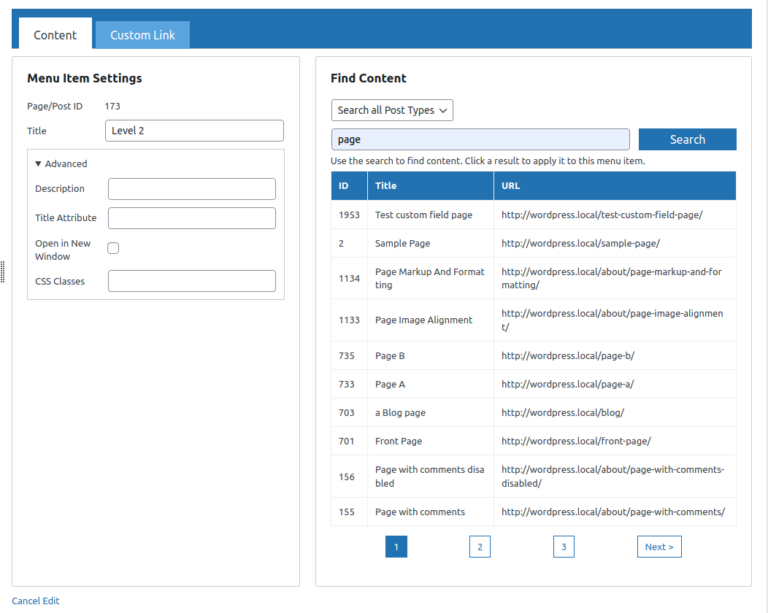Screen dimensions: 768x613
Task: Switch to the Content tab
Action: tap(55, 35)
